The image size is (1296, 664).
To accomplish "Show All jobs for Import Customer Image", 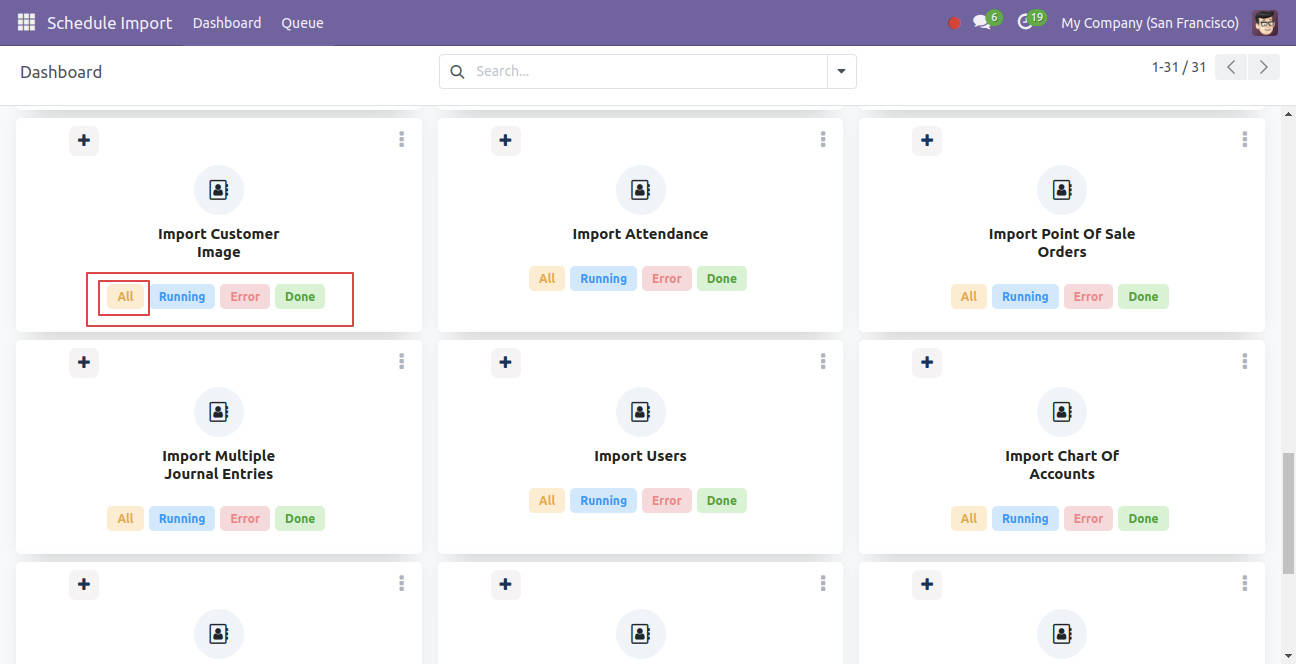I will (x=125, y=297).
